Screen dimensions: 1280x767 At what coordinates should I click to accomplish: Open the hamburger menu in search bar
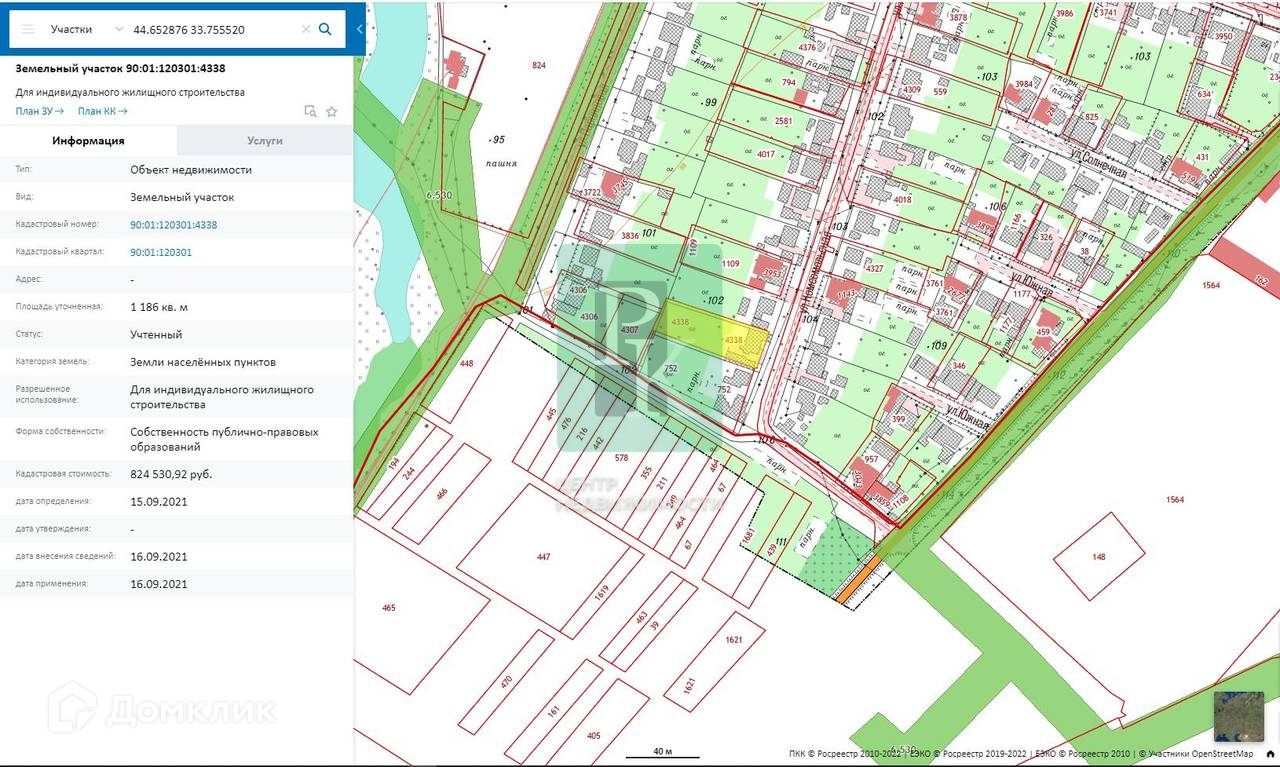point(28,29)
